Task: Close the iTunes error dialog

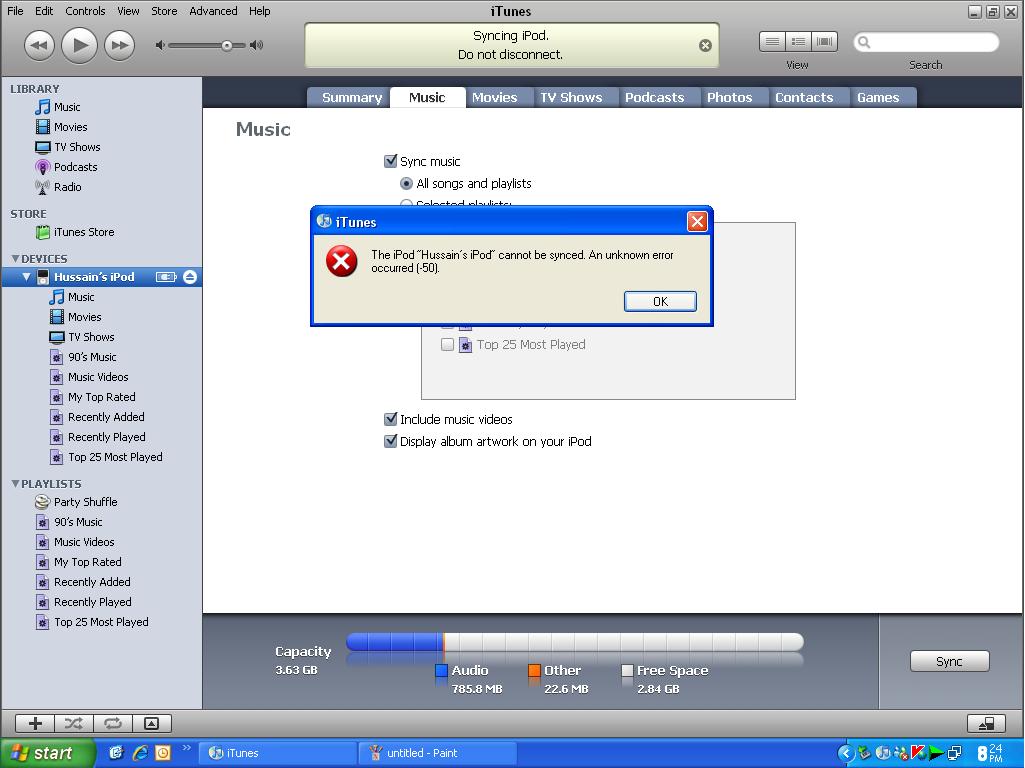Action: (697, 222)
